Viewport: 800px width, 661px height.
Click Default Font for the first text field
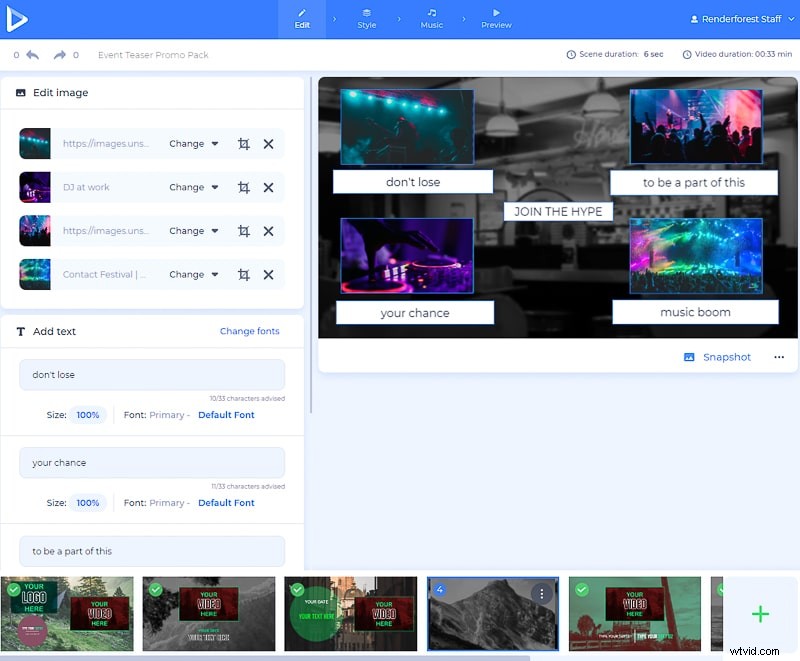[226, 415]
